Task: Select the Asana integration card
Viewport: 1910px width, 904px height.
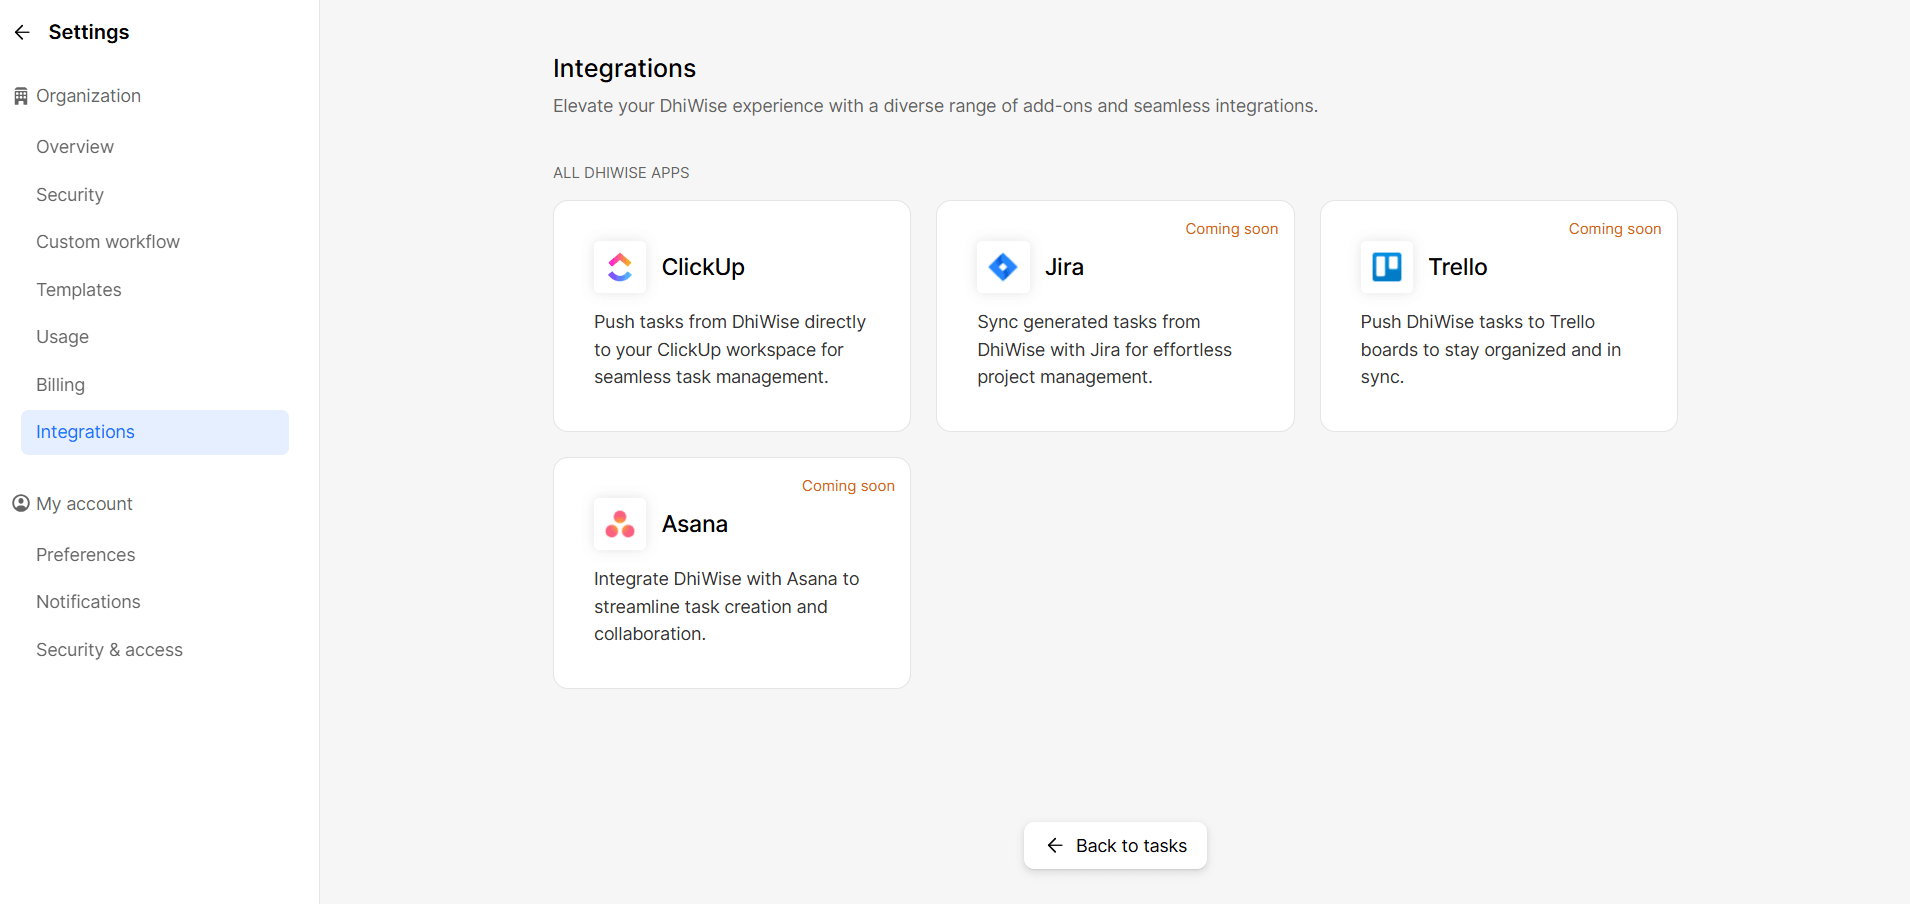Action: 732,573
